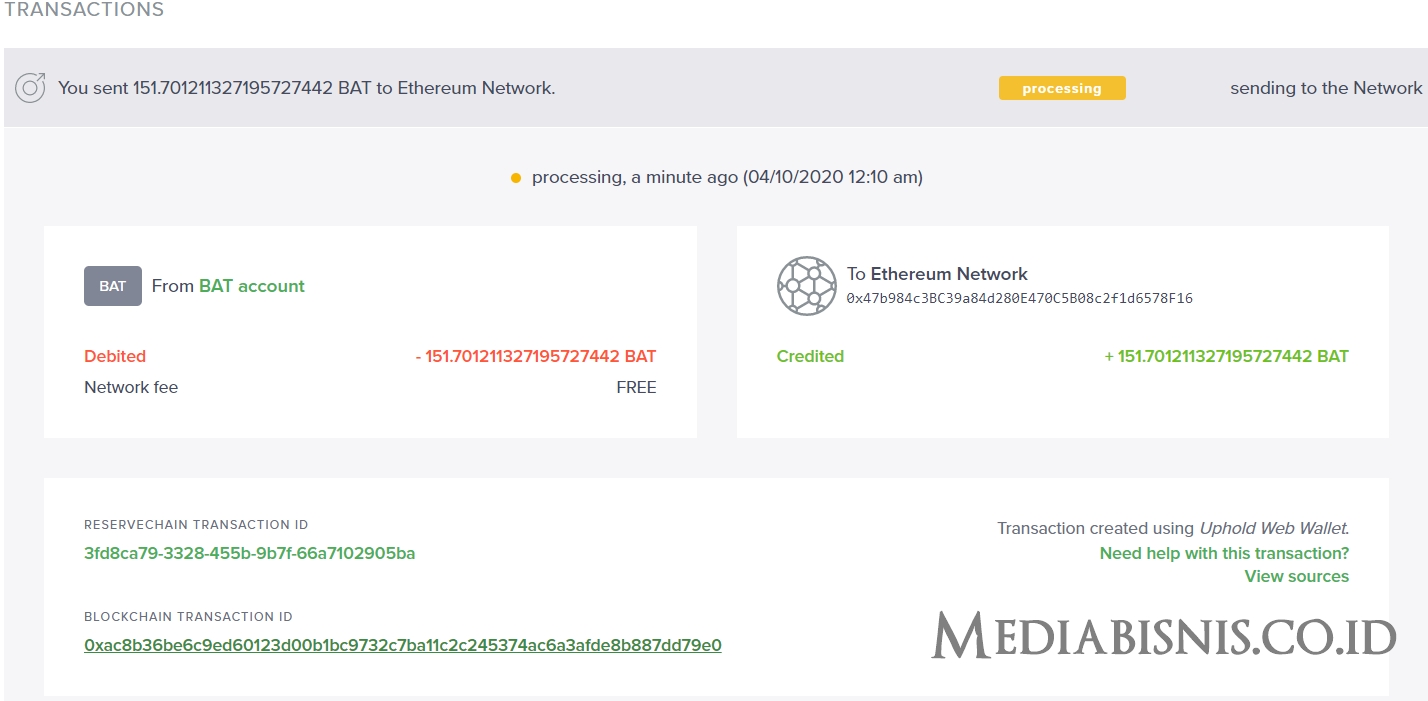The height and width of the screenshot is (701, 1428).
Task: Click the Mediabisnis.co.id watermark logo
Action: tap(1163, 634)
